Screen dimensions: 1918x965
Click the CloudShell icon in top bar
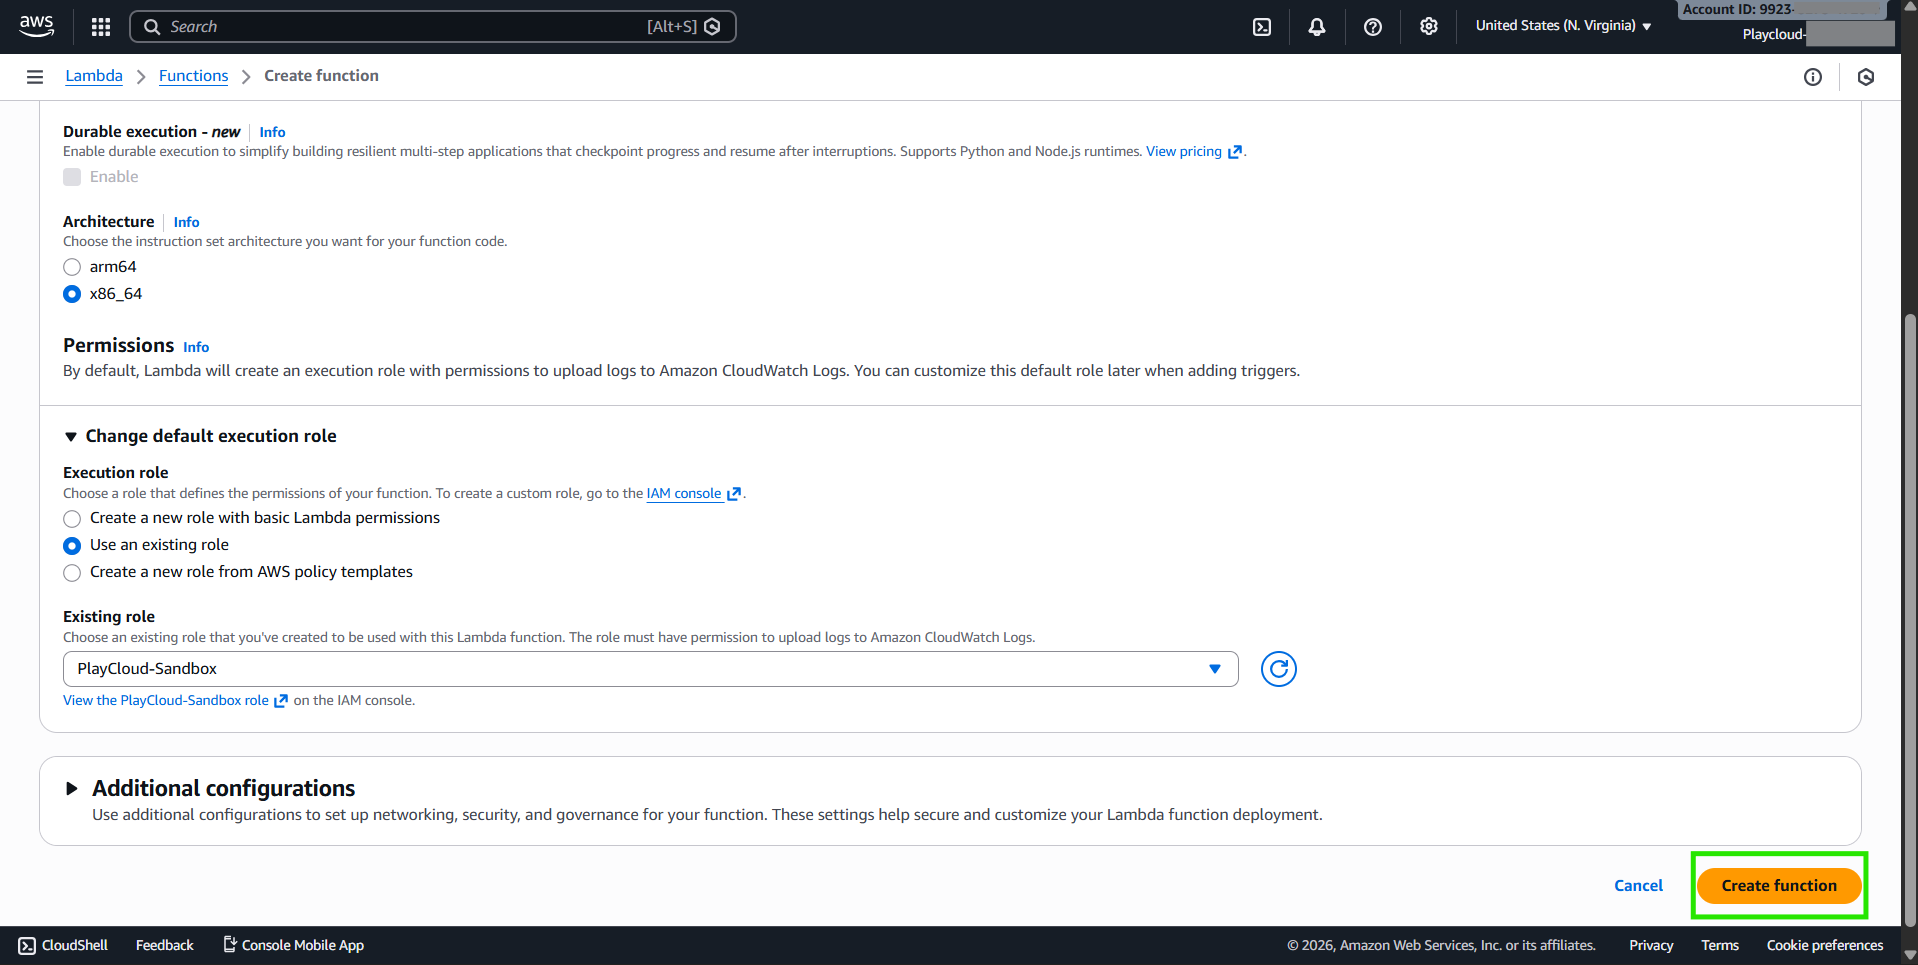click(x=1262, y=27)
